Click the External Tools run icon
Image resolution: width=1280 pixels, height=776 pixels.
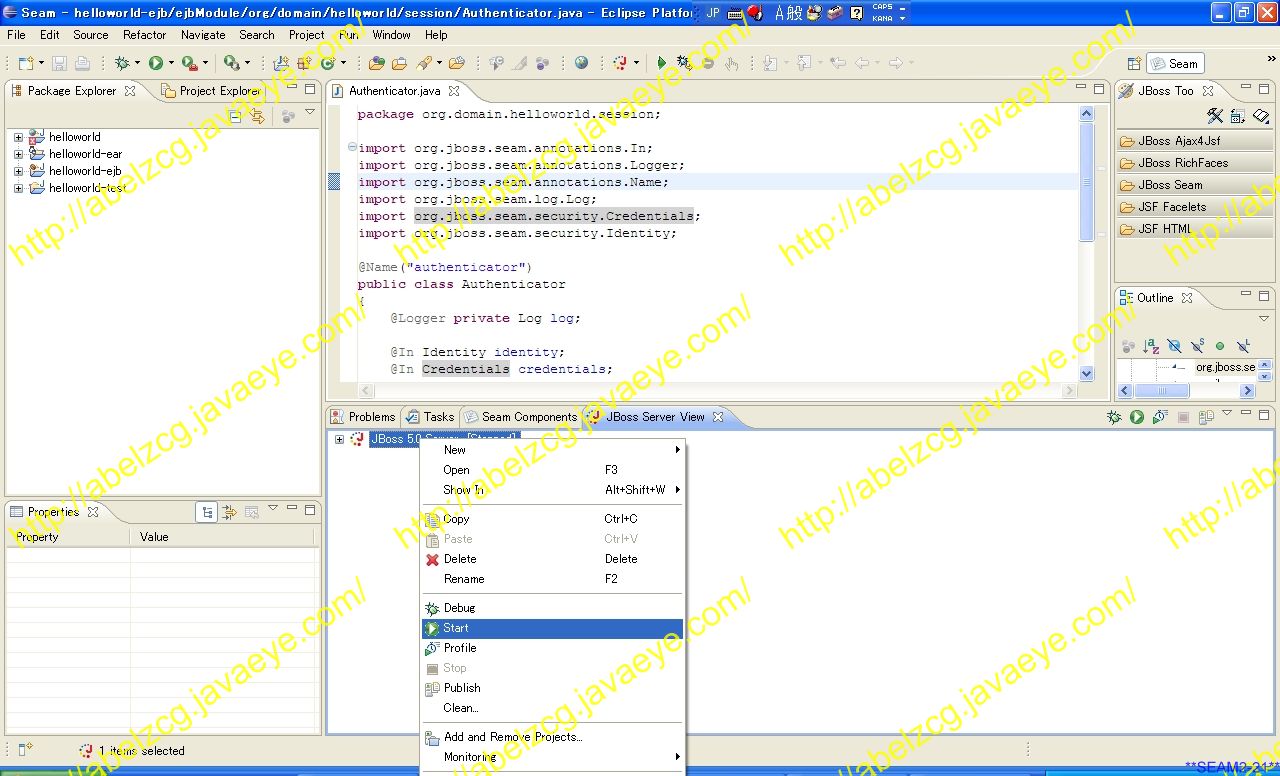[x=188, y=63]
